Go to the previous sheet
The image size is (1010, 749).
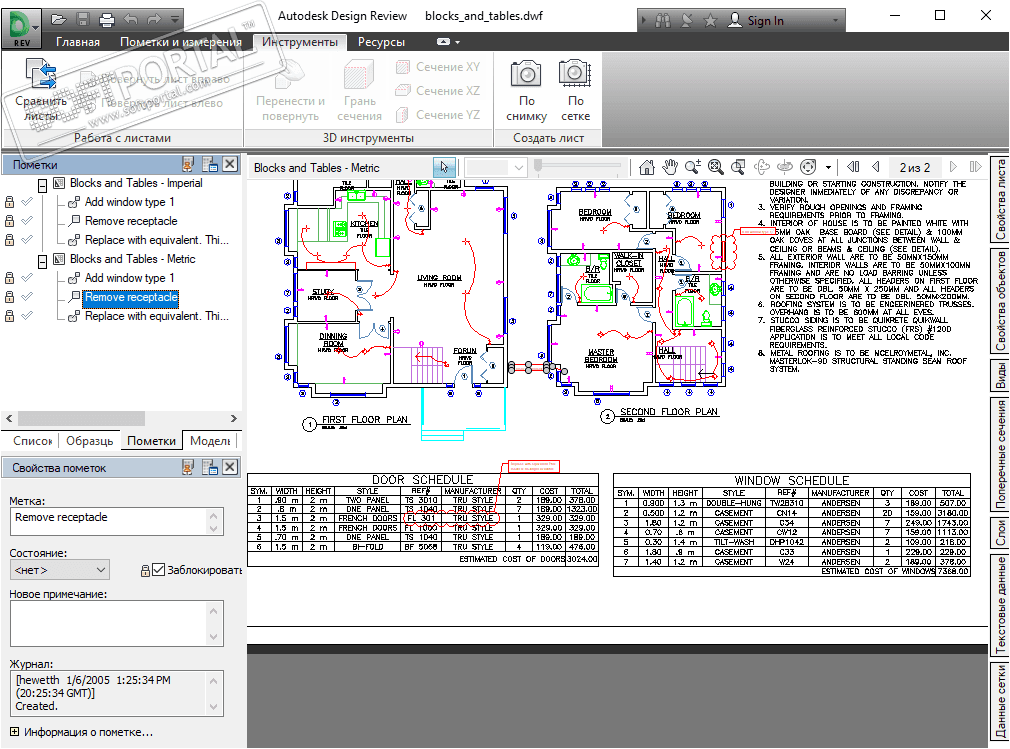(x=876, y=167)
